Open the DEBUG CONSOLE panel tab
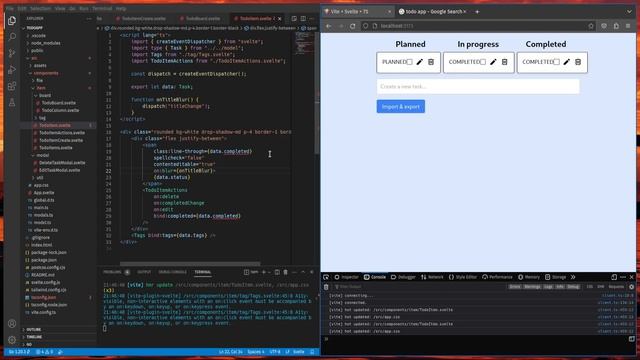The width and height of the screenshot is (640, 360). click(x=172, y=272)
